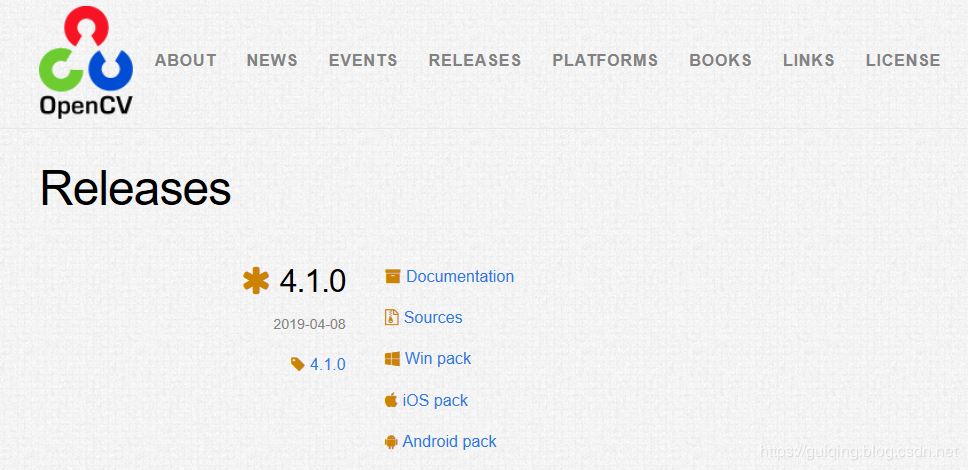
Task: Click the Windows logo icon
Action: 392,359
